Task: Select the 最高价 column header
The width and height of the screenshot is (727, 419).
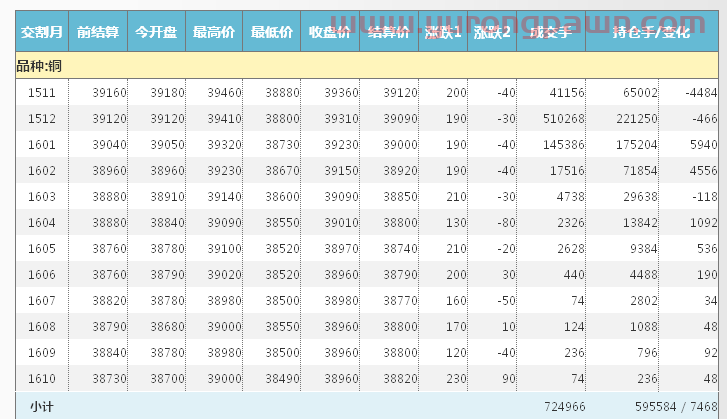Action: pyautogui.click(x=214, y=33)
